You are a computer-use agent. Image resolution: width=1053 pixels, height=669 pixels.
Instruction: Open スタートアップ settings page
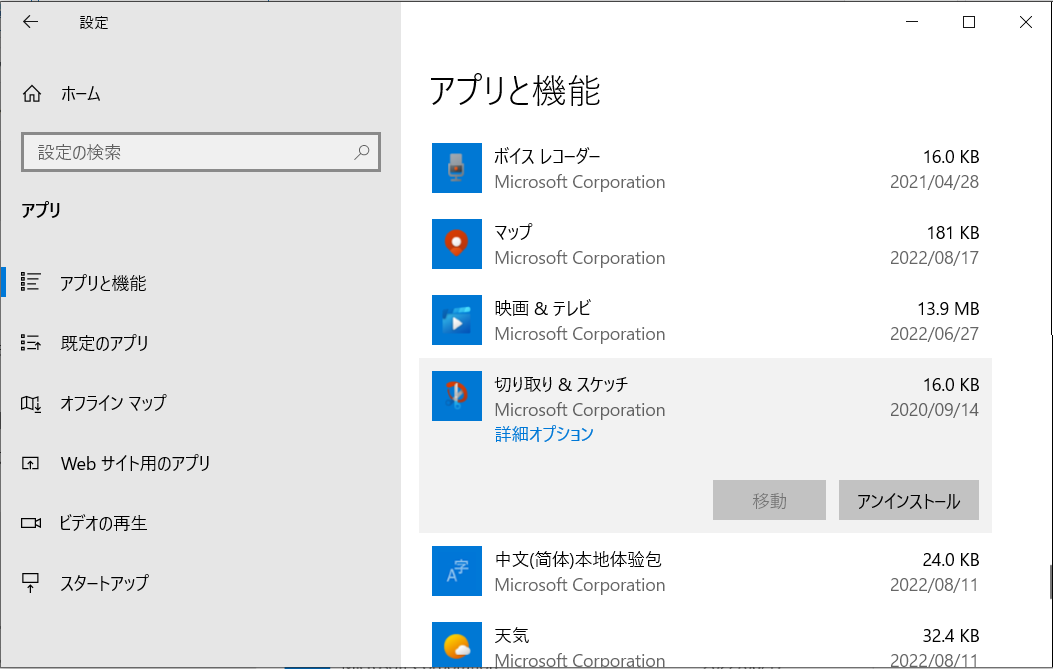(x=104, y=583)
